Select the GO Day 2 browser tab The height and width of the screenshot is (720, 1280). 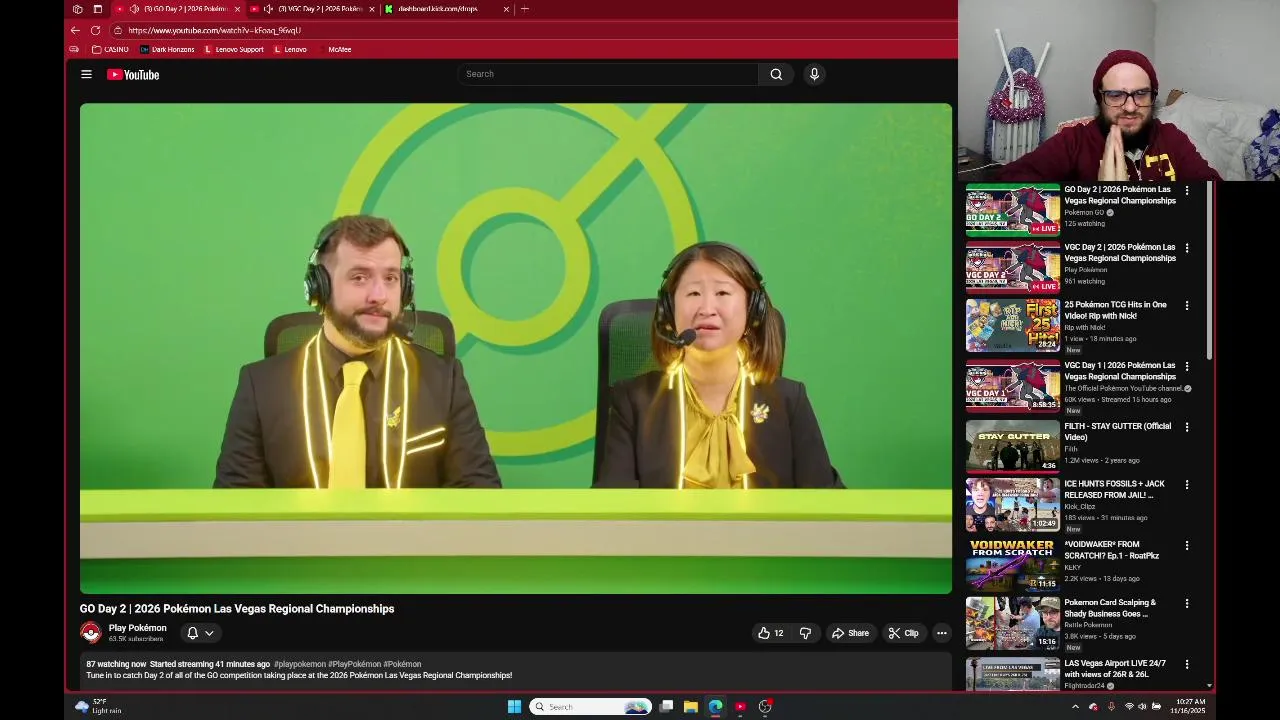point(179,9)
